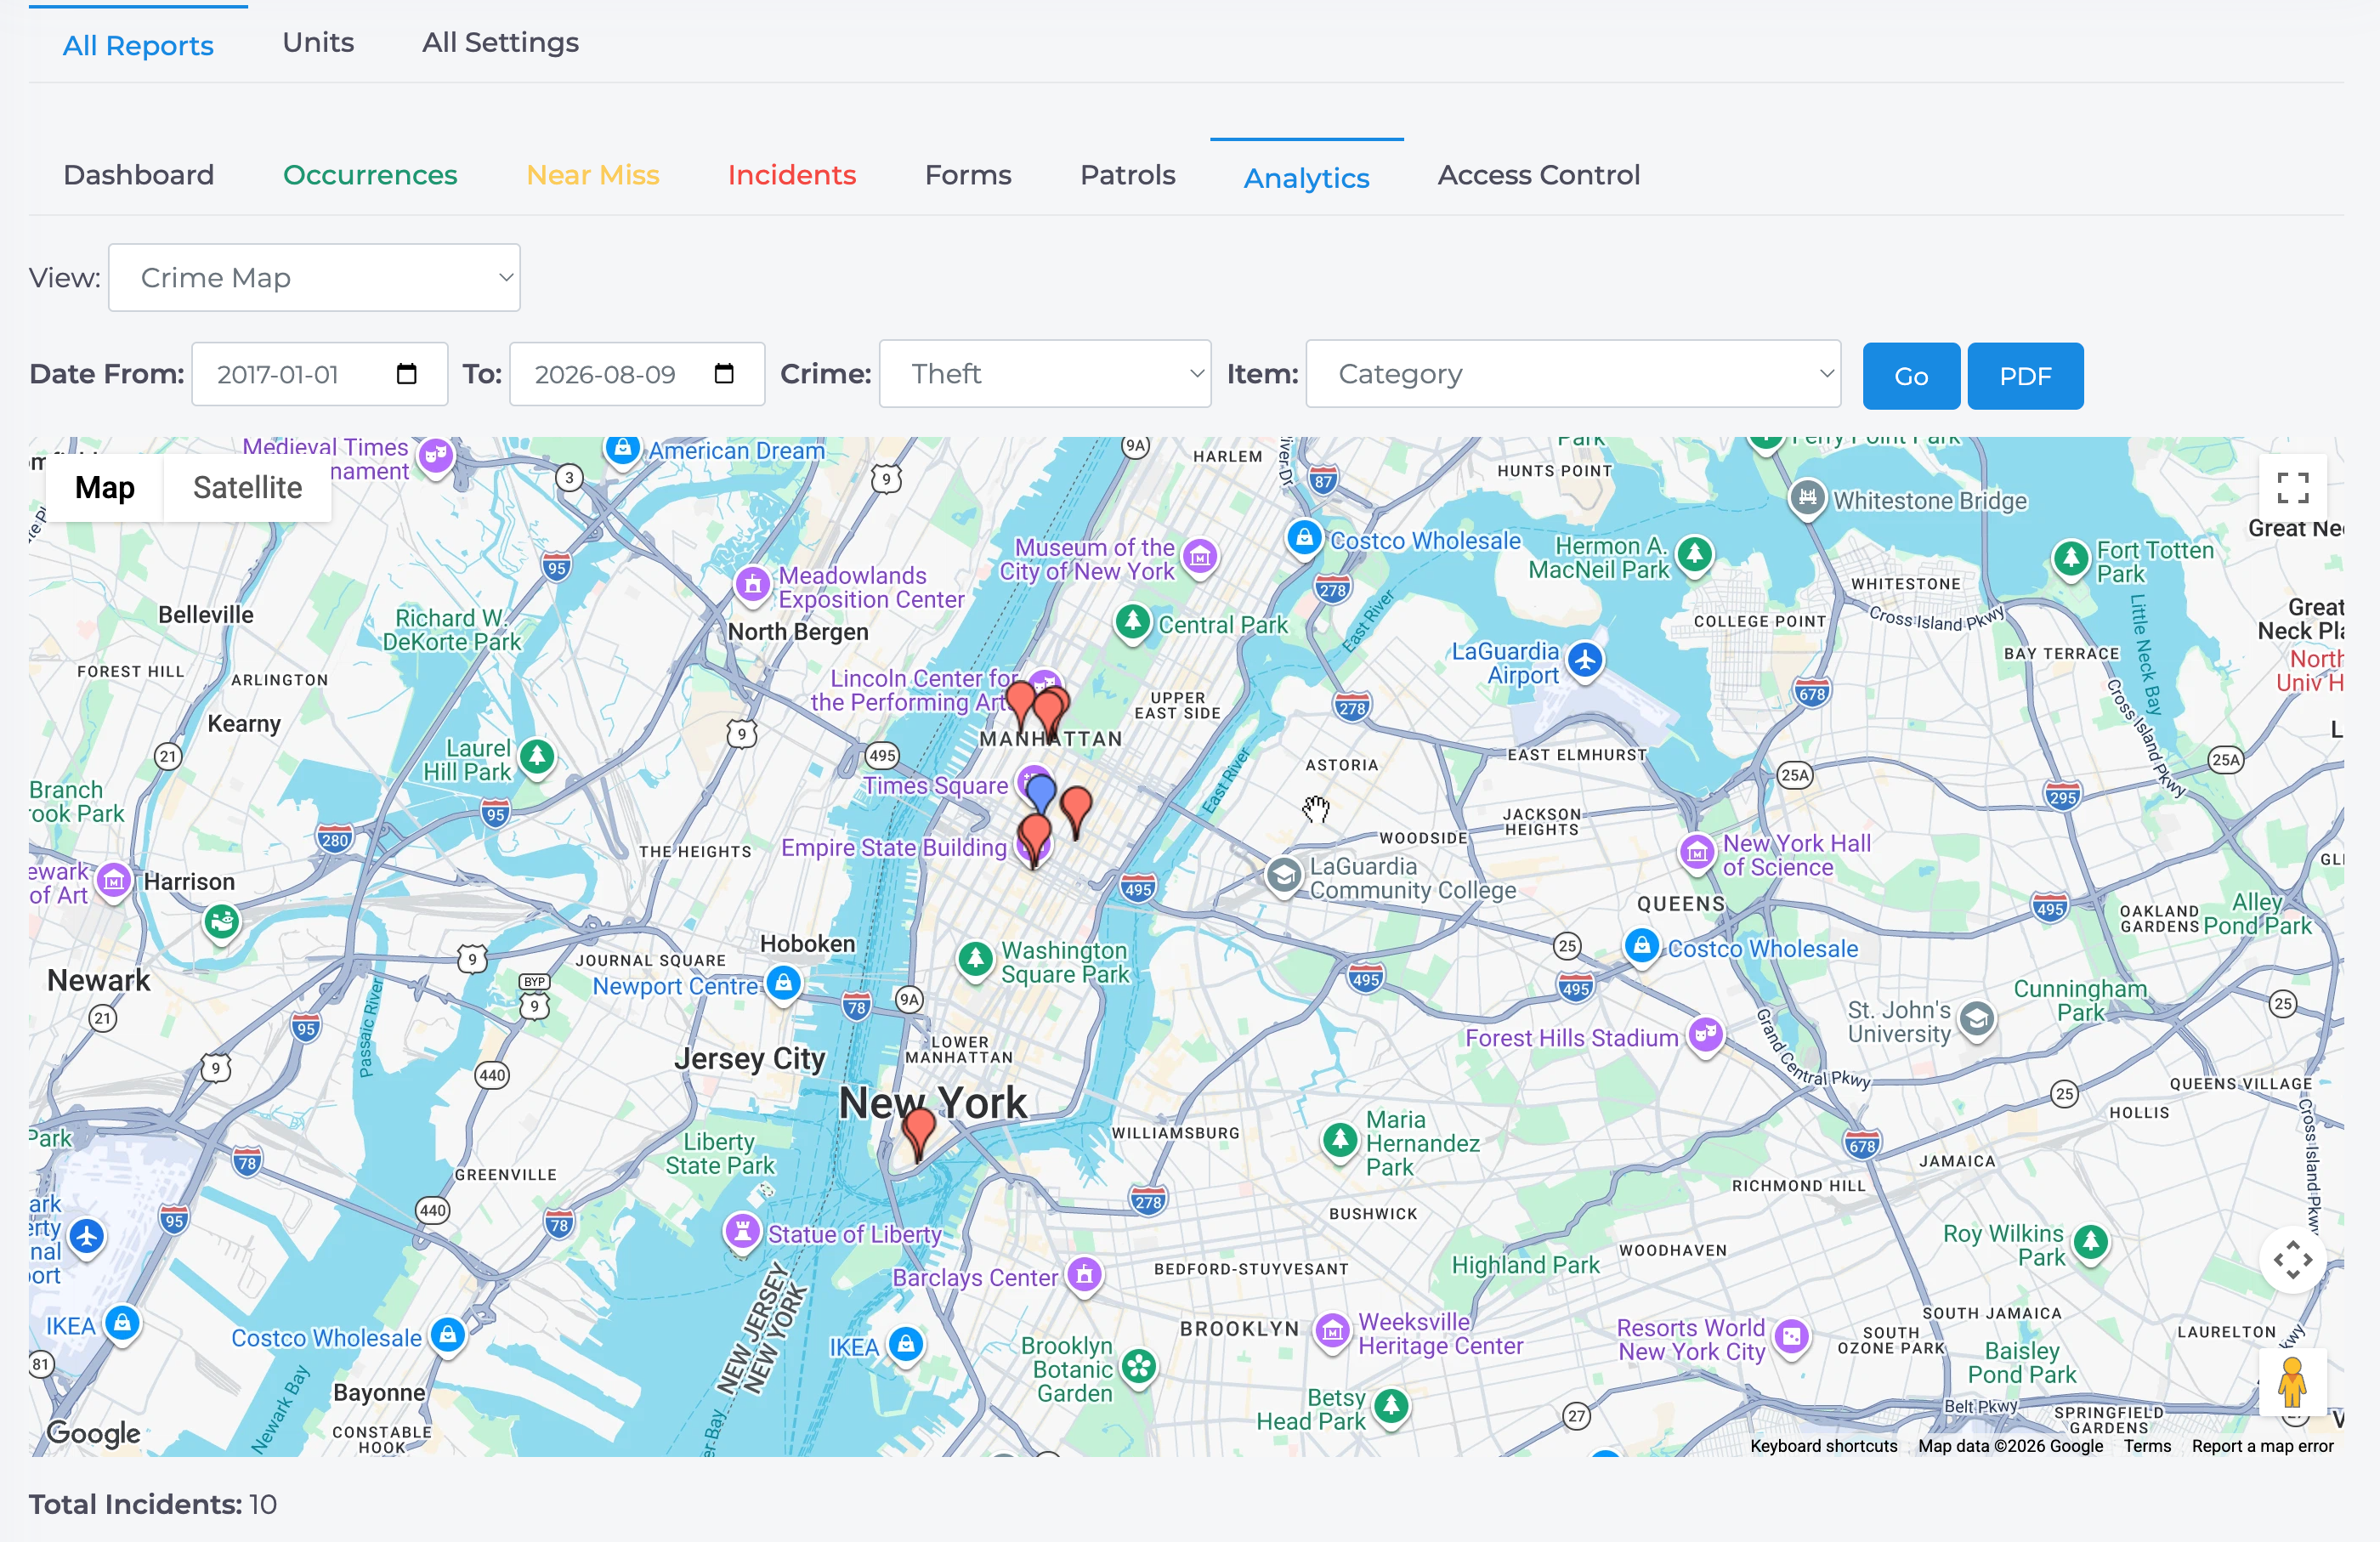This screenshot has height=1542, width=2380.
Task: Switch to standard Map view
Action: (x=104, y=487)
